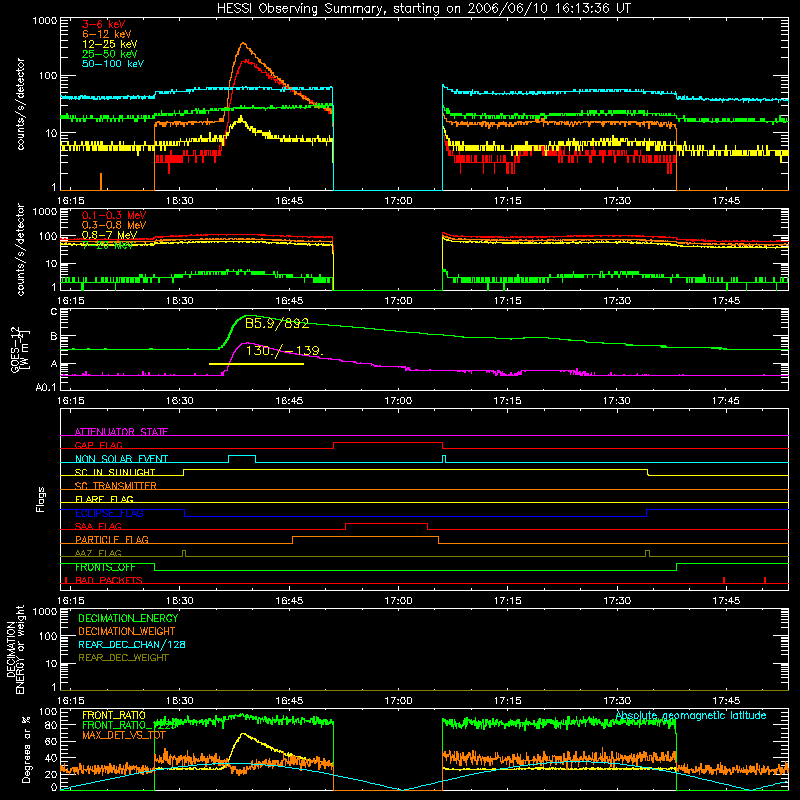This screenshot has width=800, height=800.
Task: Select the 0.1-0.3 MeV legend label
Action: click(114, 215)
